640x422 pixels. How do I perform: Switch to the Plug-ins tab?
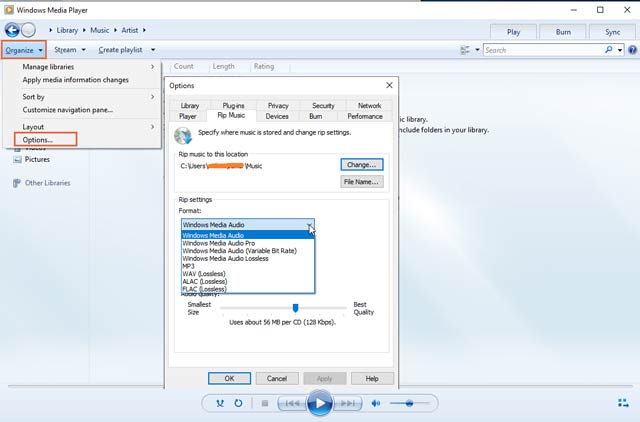[233, 105]
